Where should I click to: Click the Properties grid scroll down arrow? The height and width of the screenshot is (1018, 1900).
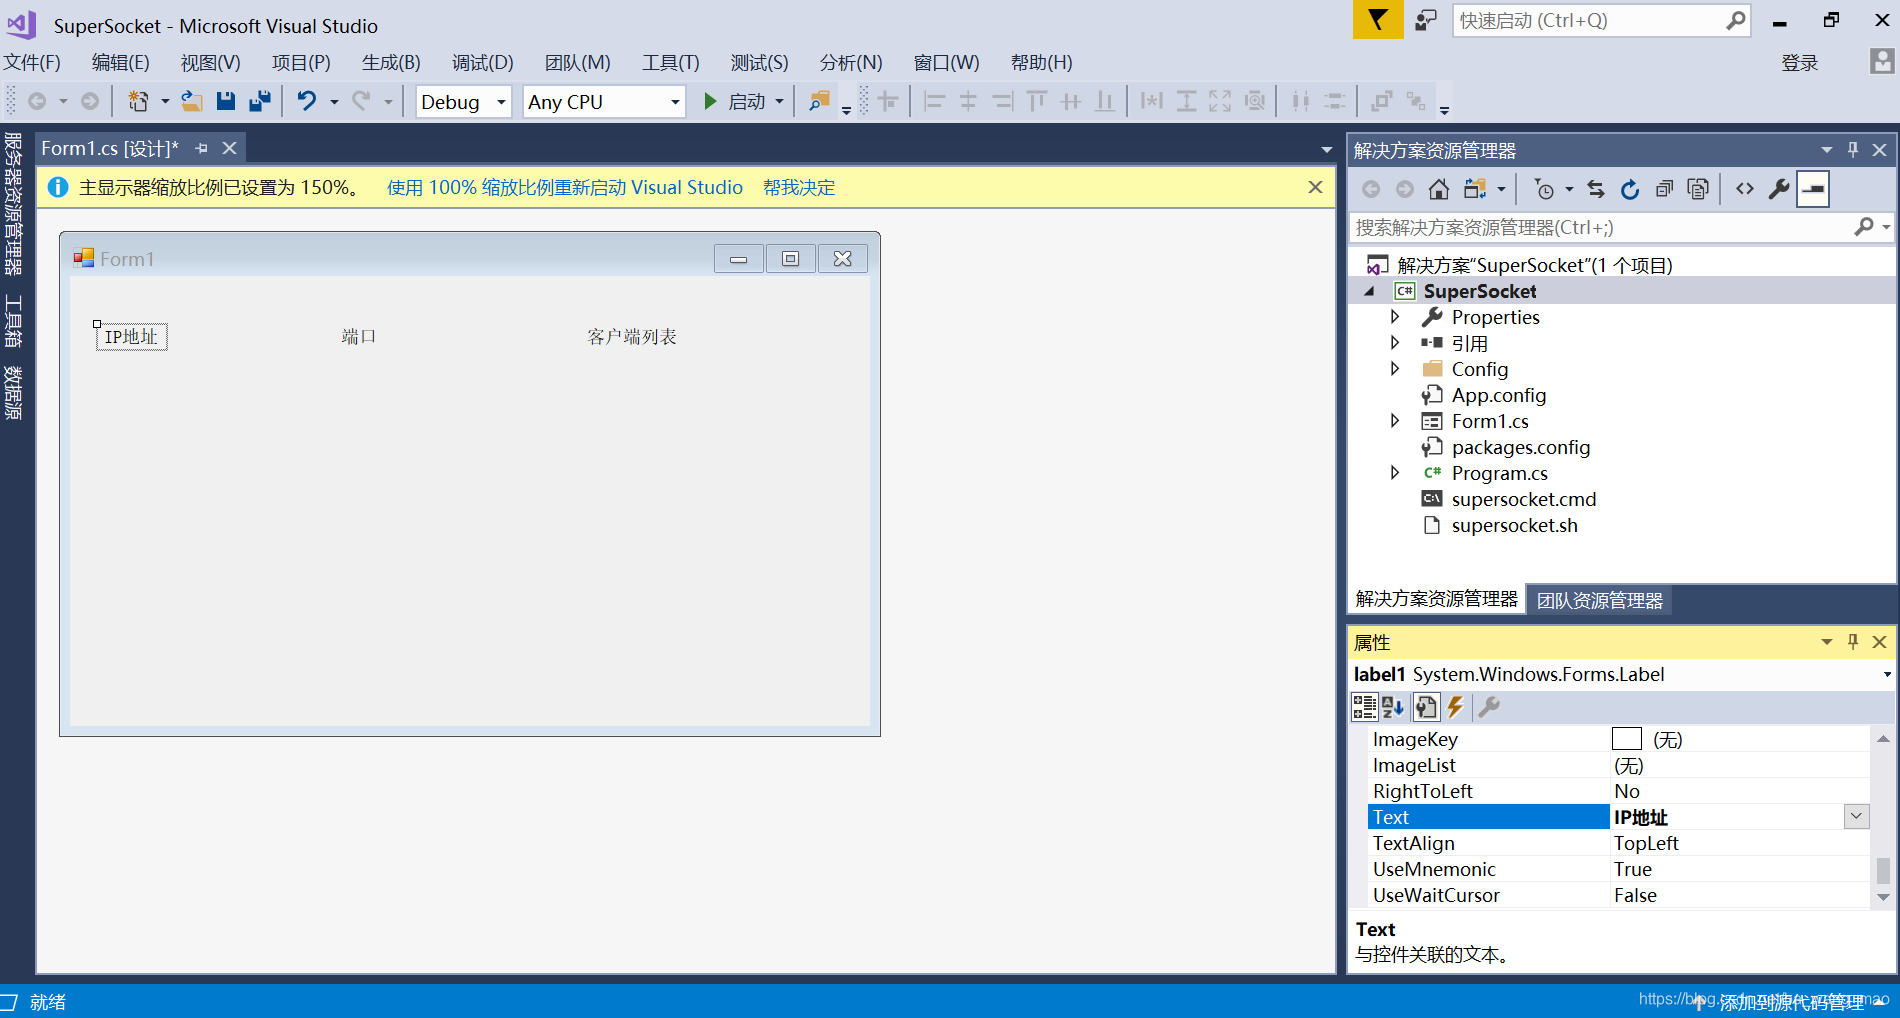1883,897
